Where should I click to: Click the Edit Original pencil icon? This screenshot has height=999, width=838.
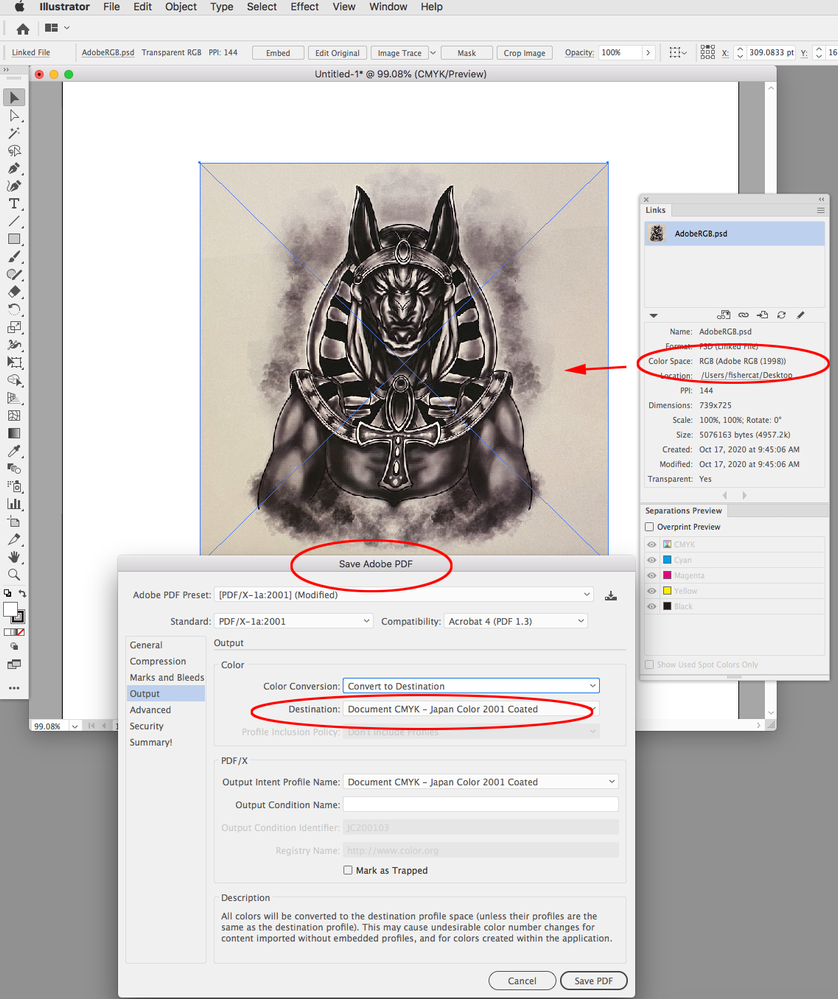point(800,315)
